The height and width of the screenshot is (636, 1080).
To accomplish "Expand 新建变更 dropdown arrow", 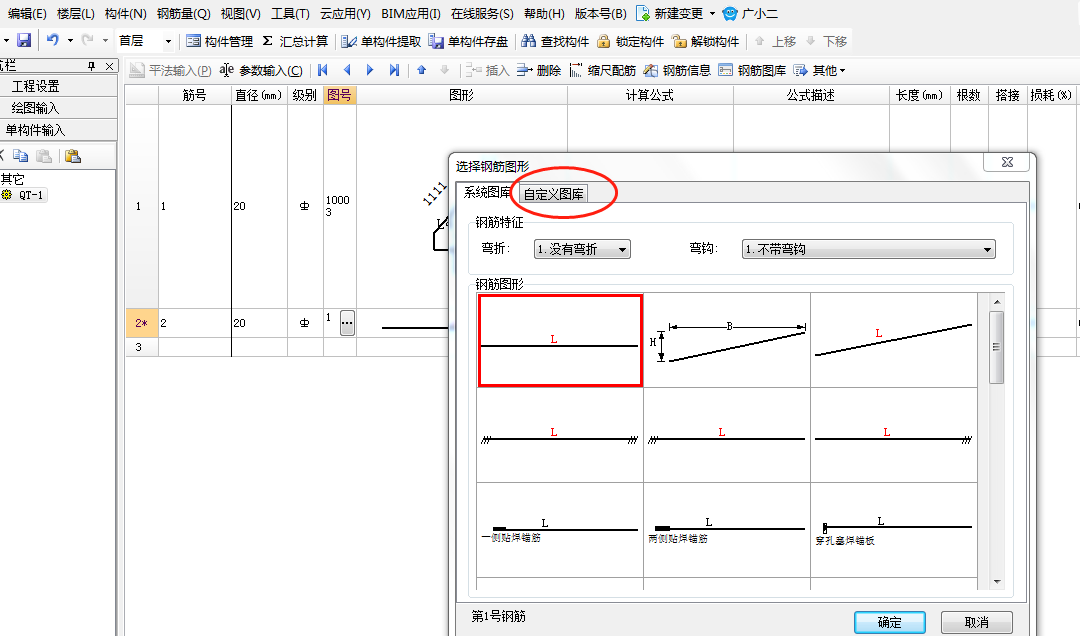I will click(x=712, y=14).
